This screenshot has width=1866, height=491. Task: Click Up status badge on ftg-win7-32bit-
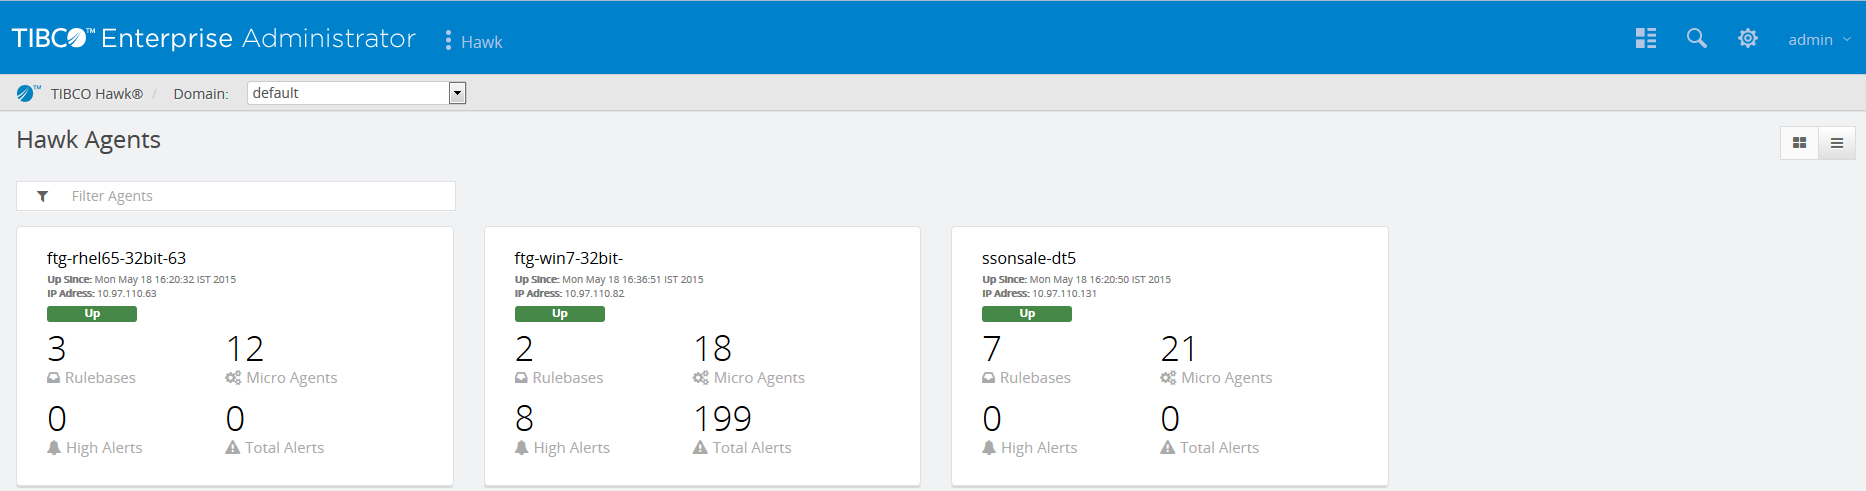point(559,314)
